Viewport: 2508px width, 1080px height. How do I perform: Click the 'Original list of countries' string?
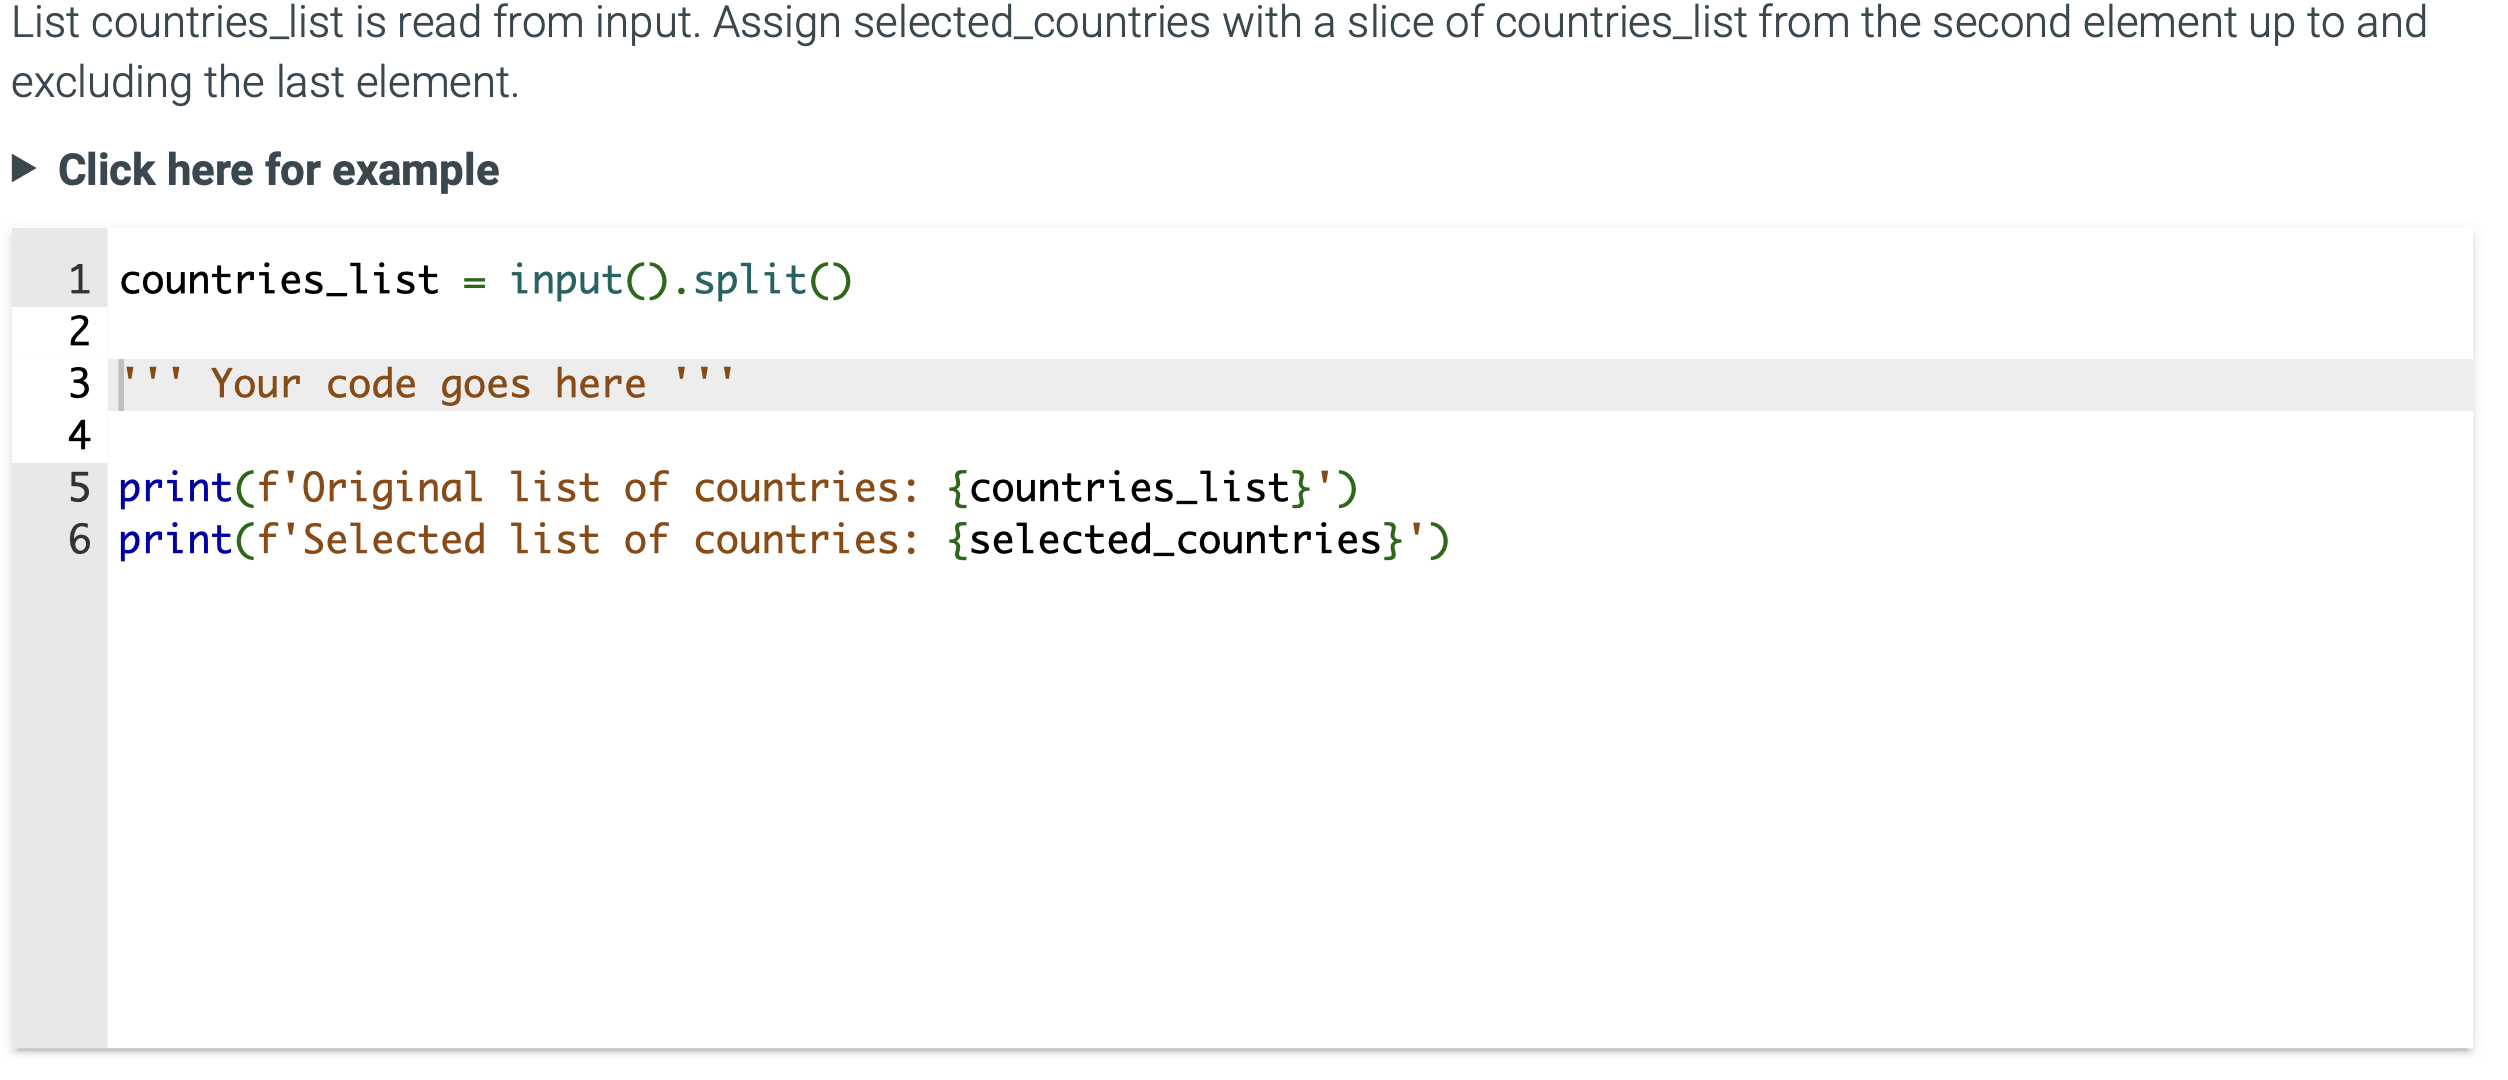(610, 487)
